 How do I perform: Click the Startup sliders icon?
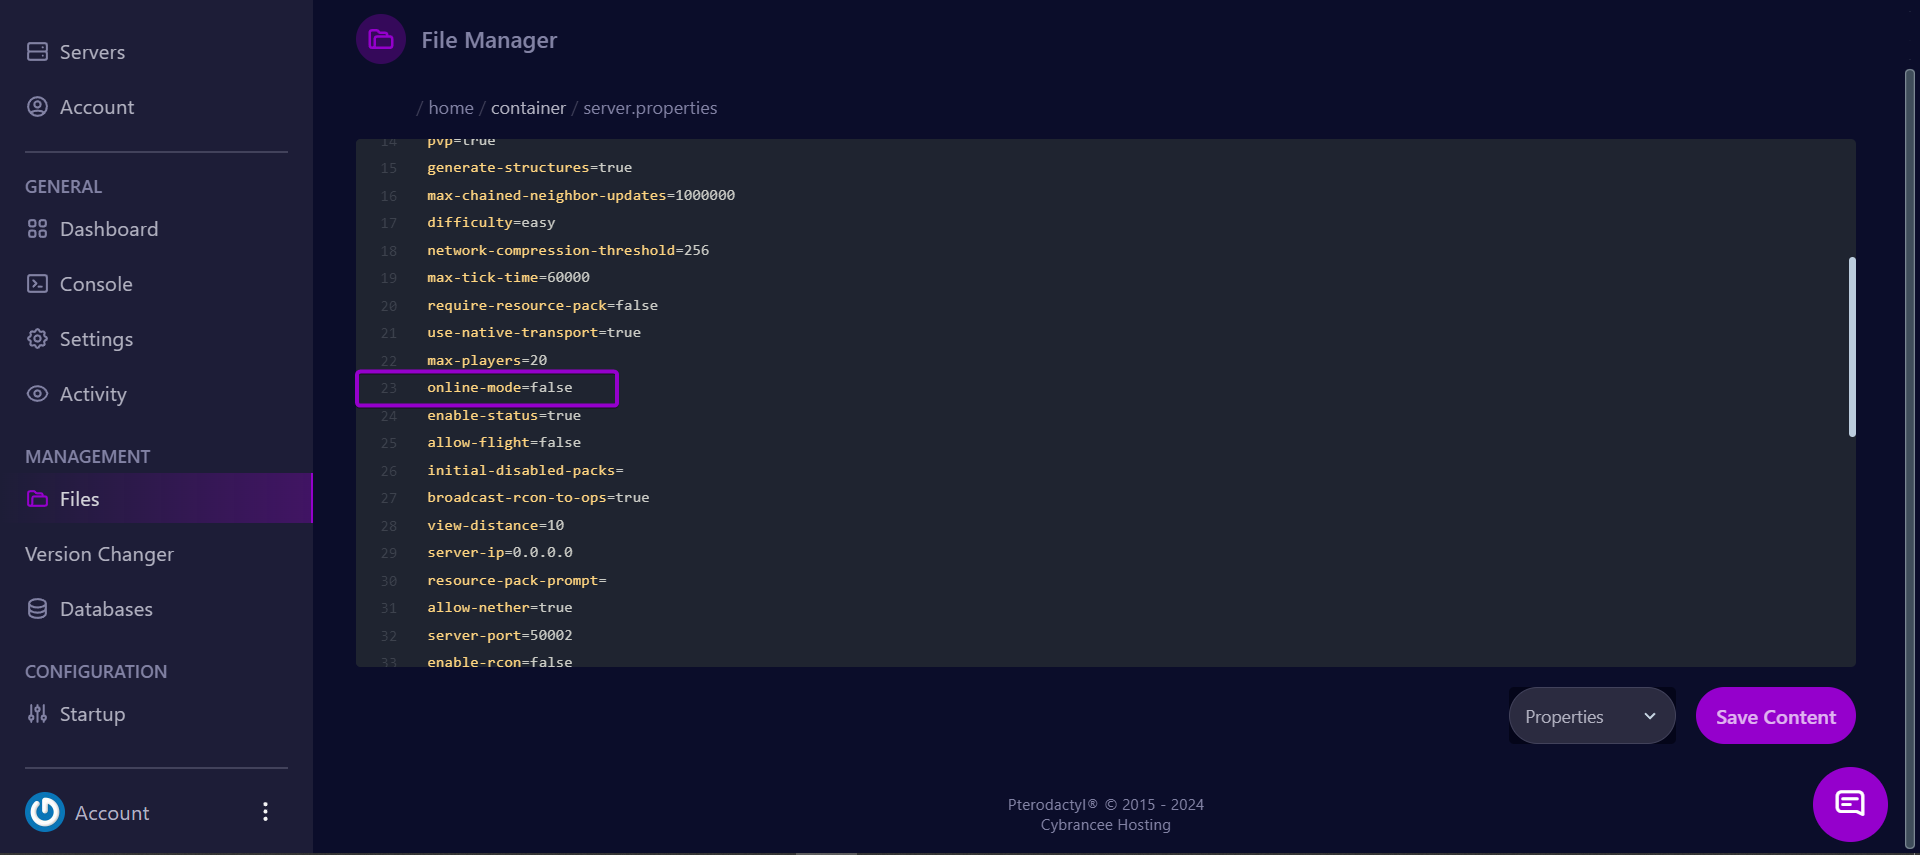pos(37,714)
